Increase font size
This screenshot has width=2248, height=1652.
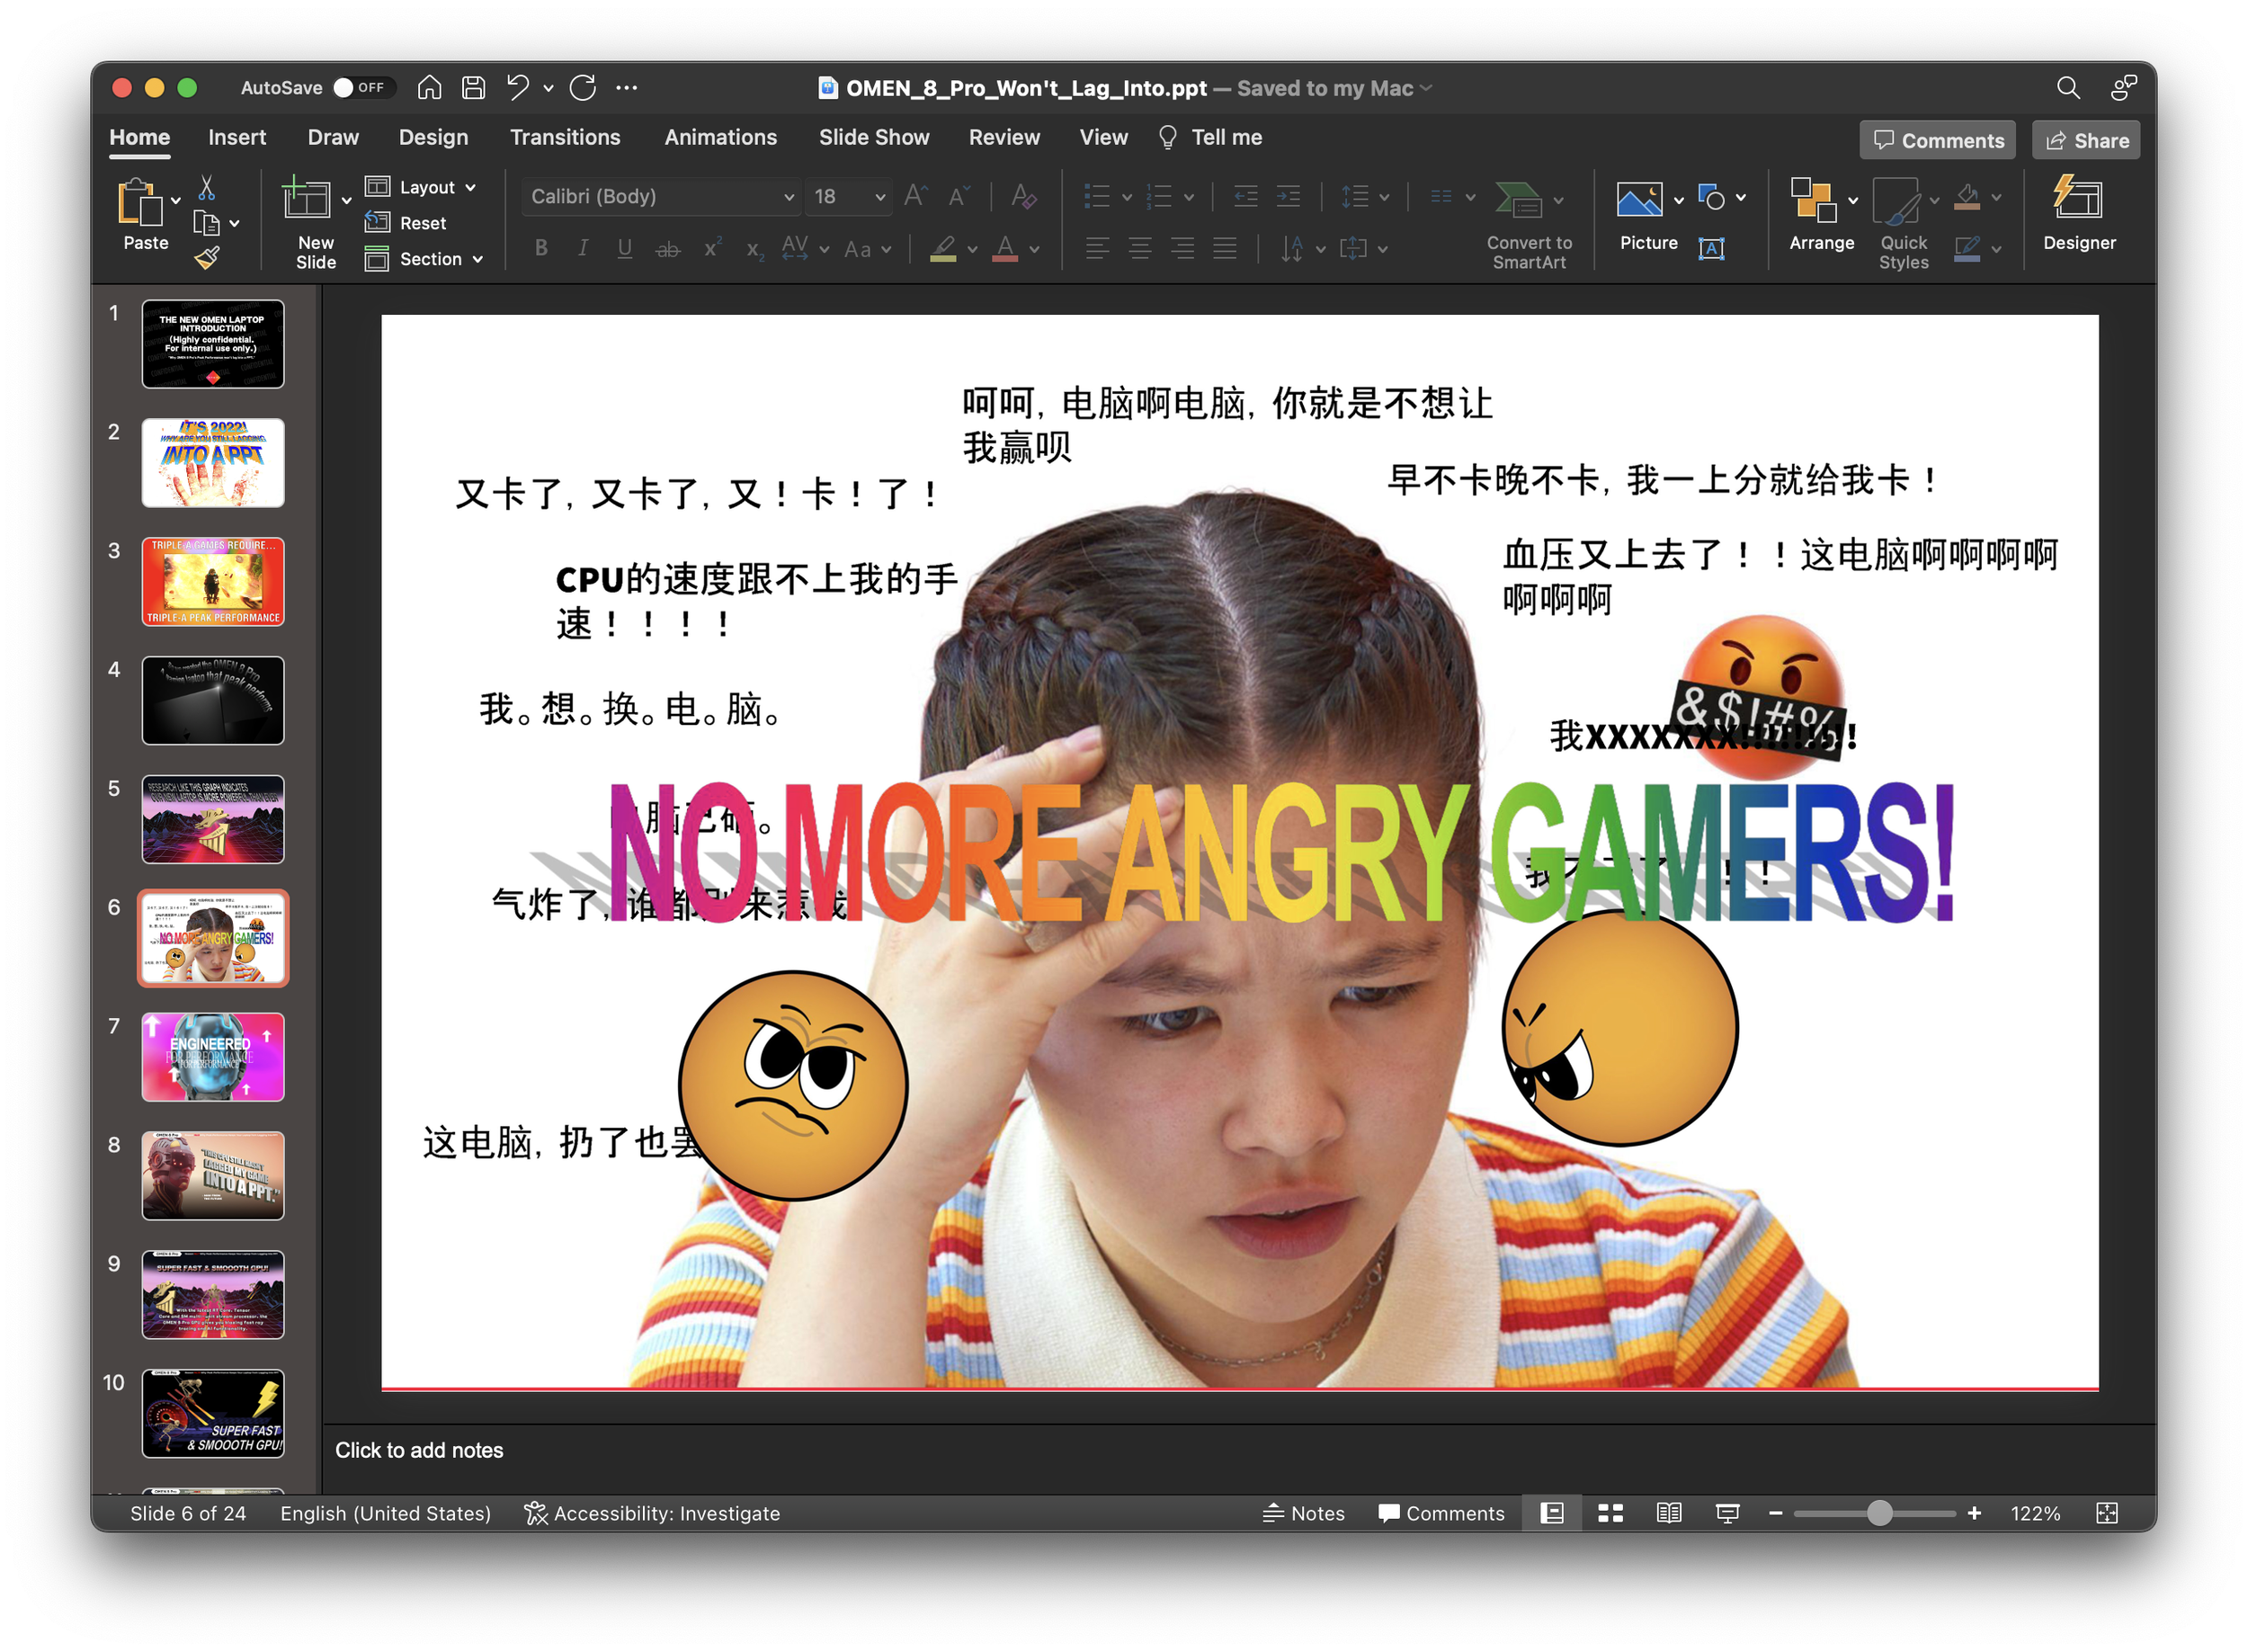pyautogui.click(x=915, y=196)
